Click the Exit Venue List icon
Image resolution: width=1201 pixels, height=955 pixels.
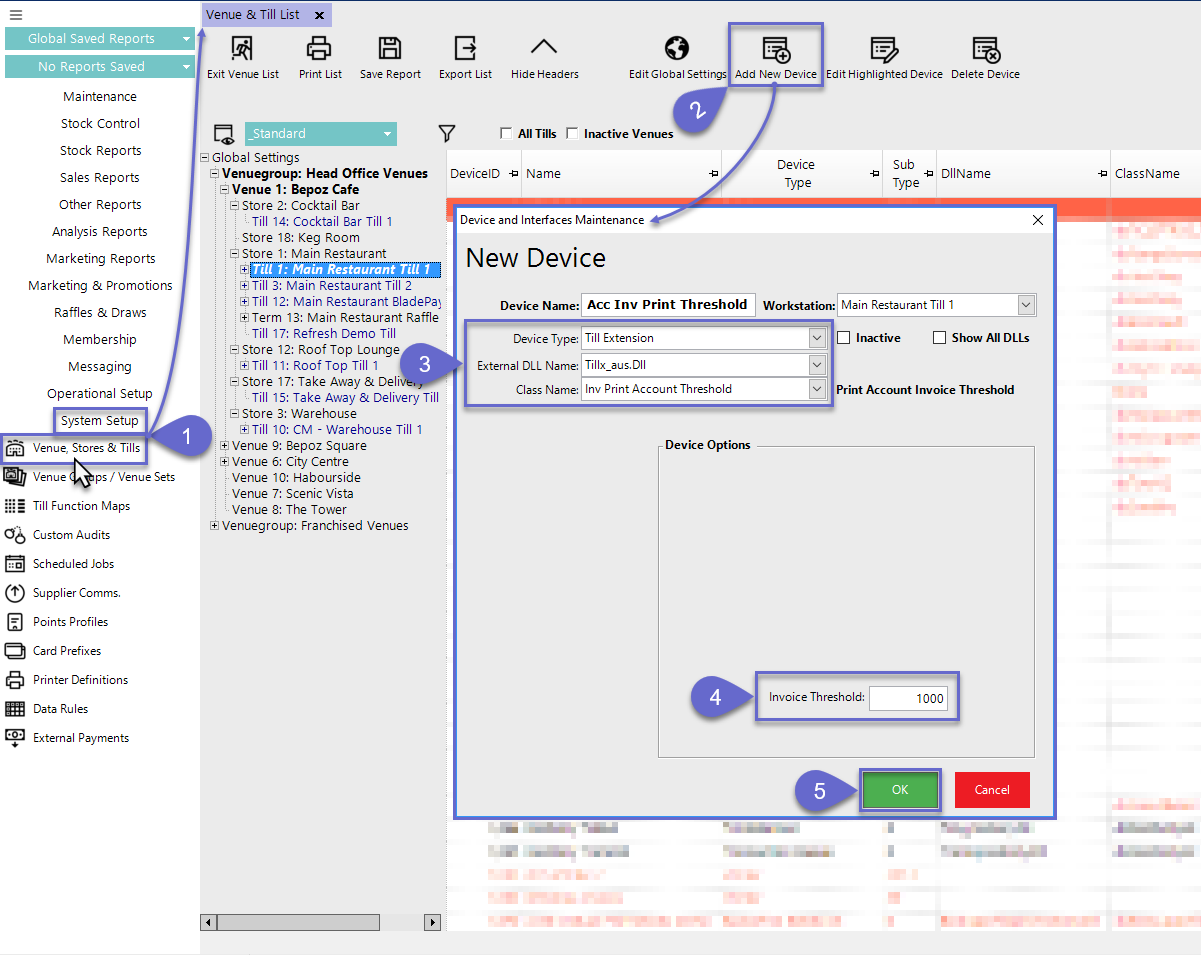[242, 49]
